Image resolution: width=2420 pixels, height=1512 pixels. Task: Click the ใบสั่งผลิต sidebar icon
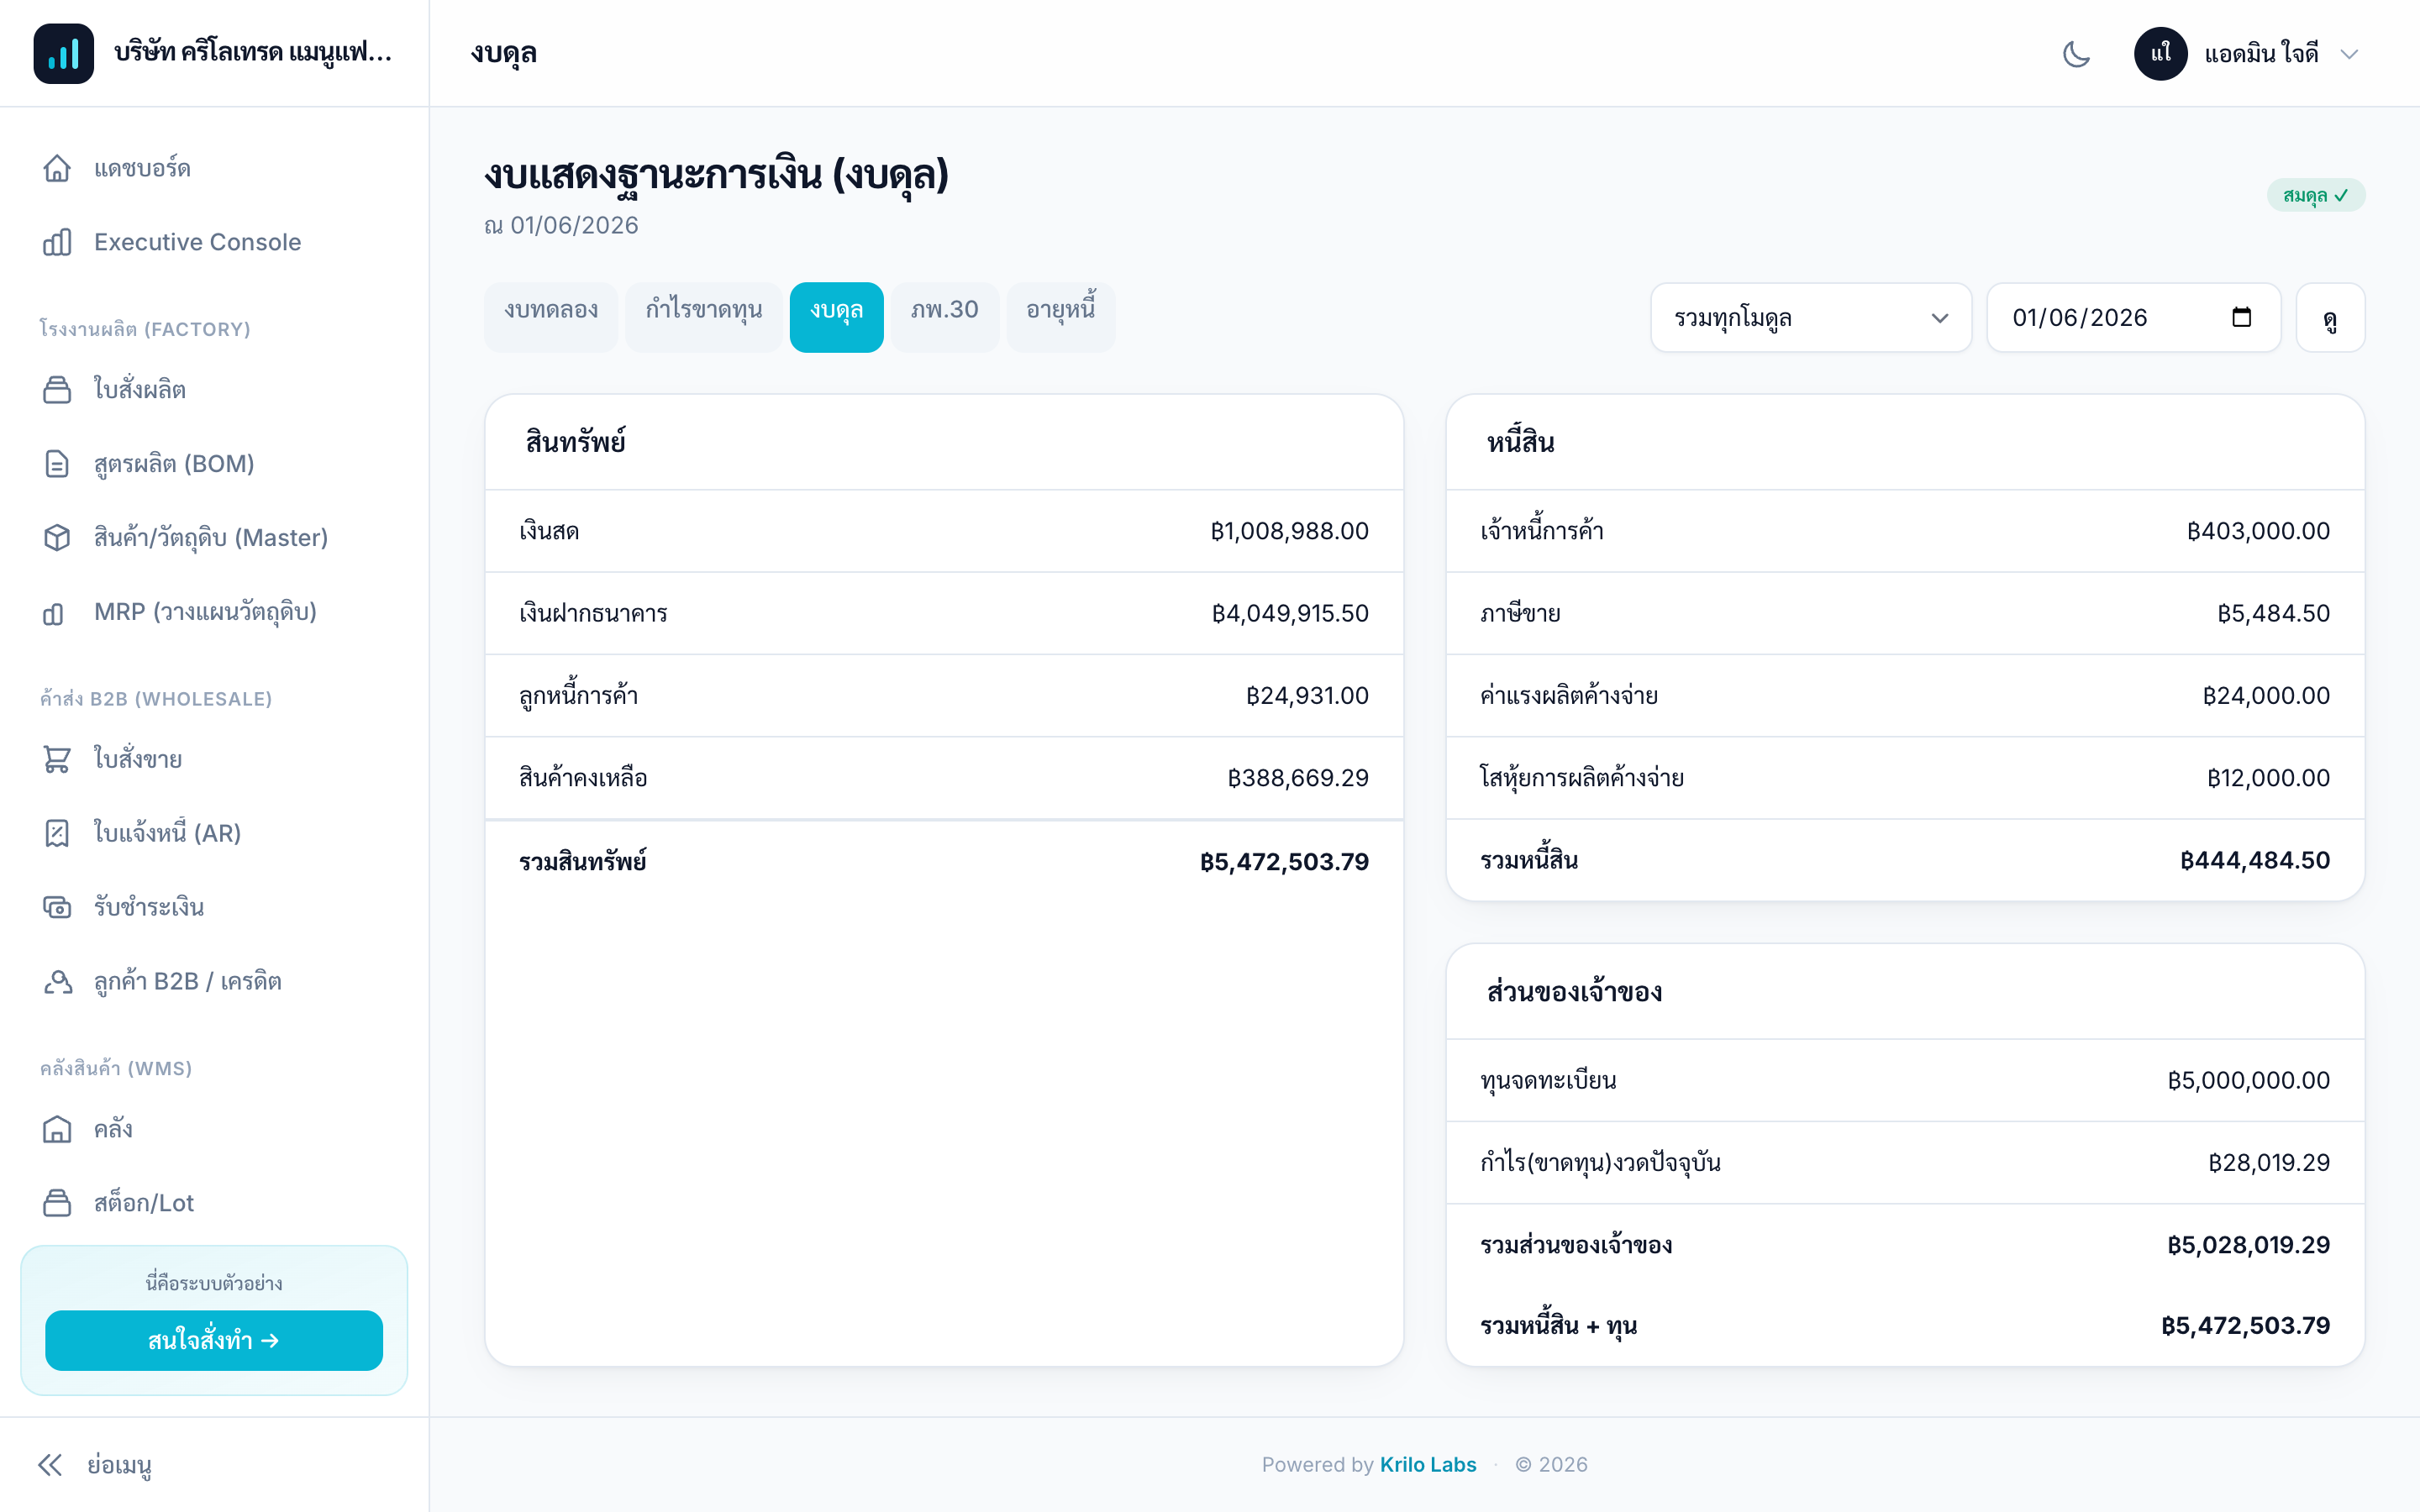57,390
